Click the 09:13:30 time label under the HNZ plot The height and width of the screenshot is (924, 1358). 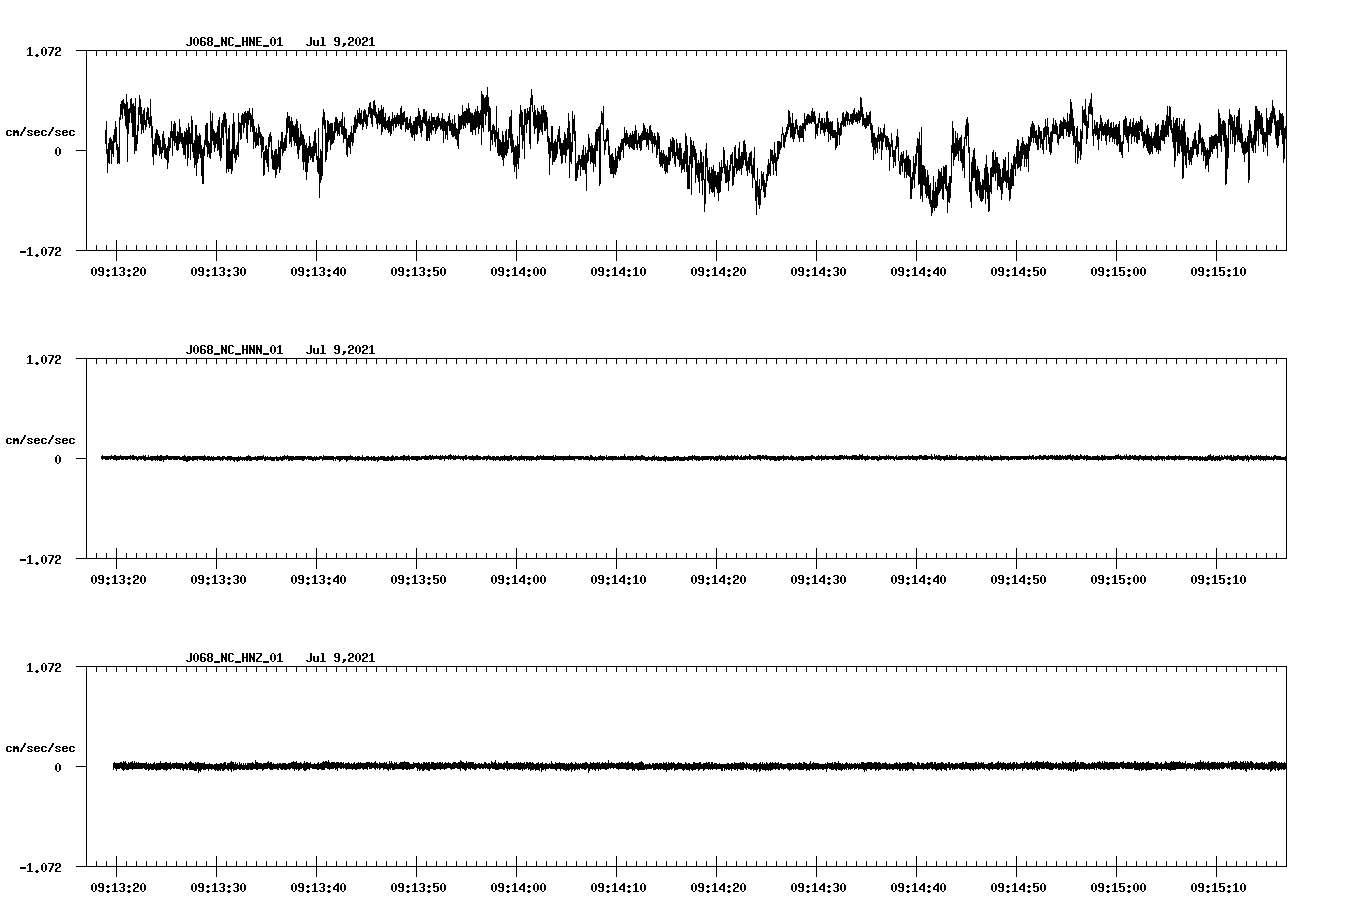218,887
